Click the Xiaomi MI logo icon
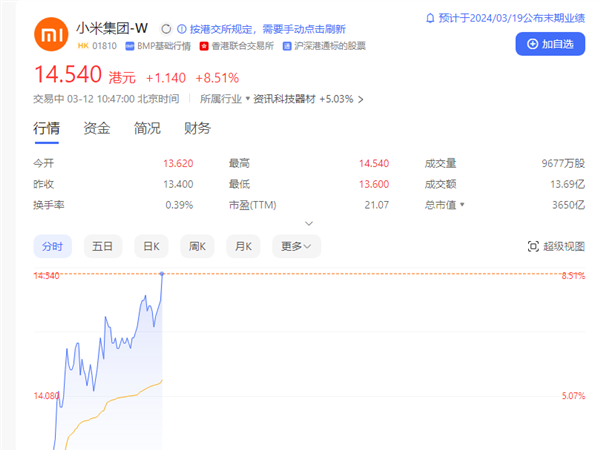The width and height of the screenshot is (600, 450). coord(49,36)
